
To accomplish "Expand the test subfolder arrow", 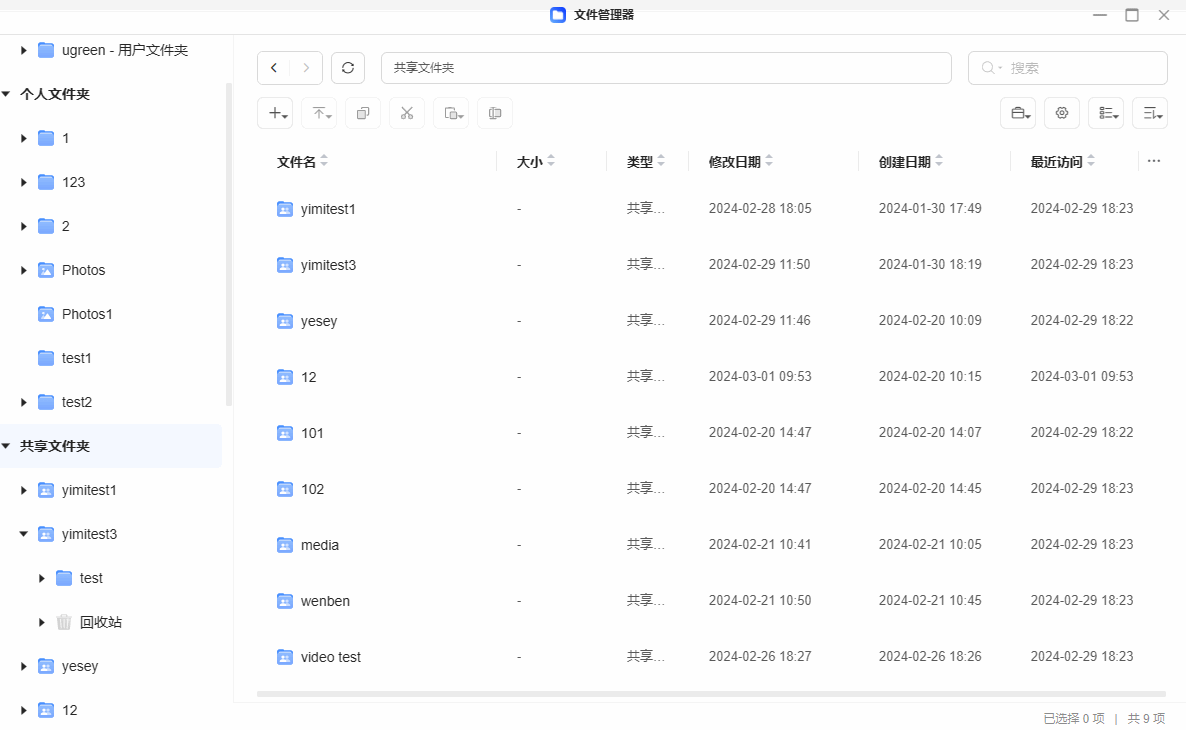I will (42, 578).
